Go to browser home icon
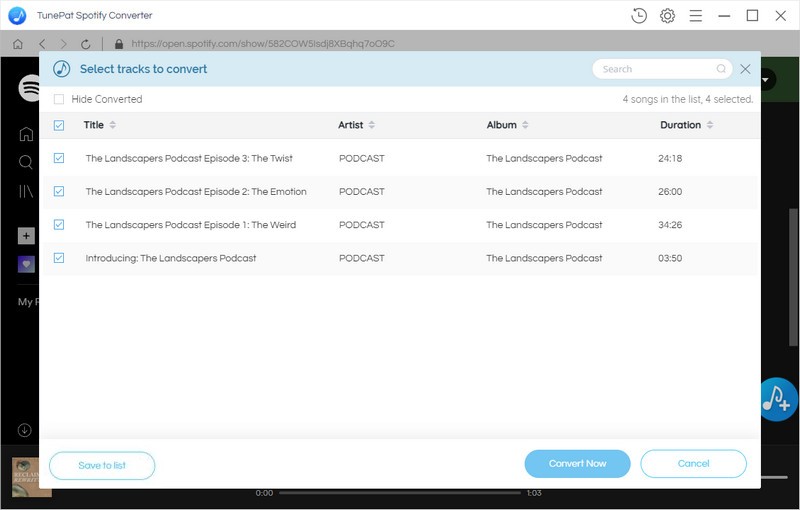Screen dimensions: 800x510 point(18,44)
